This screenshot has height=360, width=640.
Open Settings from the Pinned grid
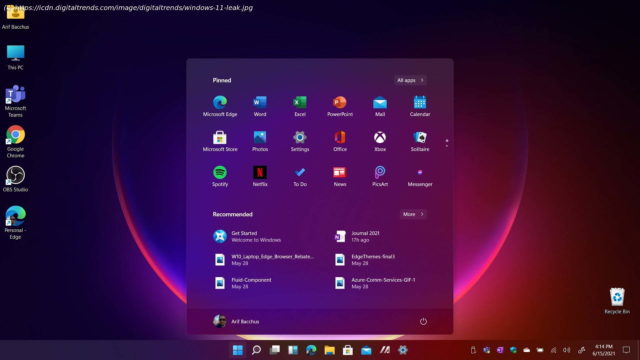[x=300, y=141]
